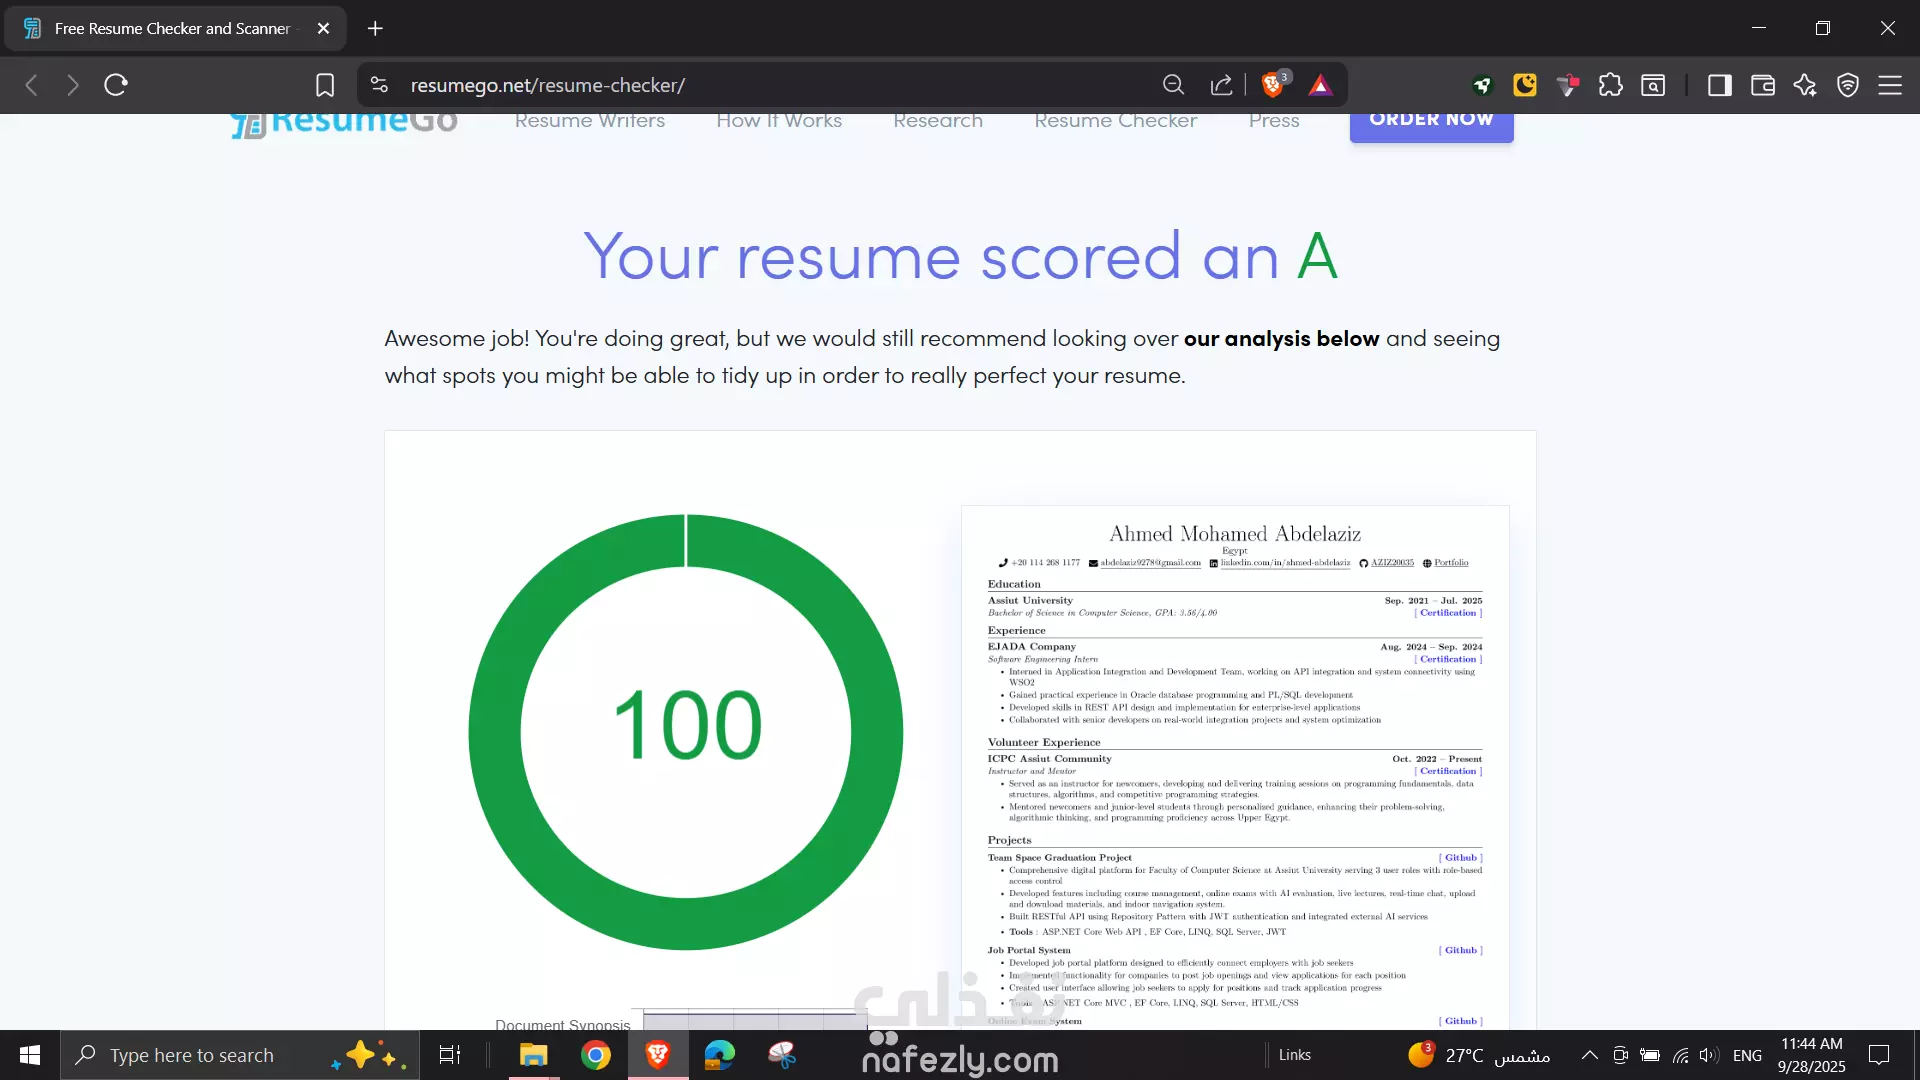Click the green arrow extension icon
1920x1080 pixels.
[1482, 85]
